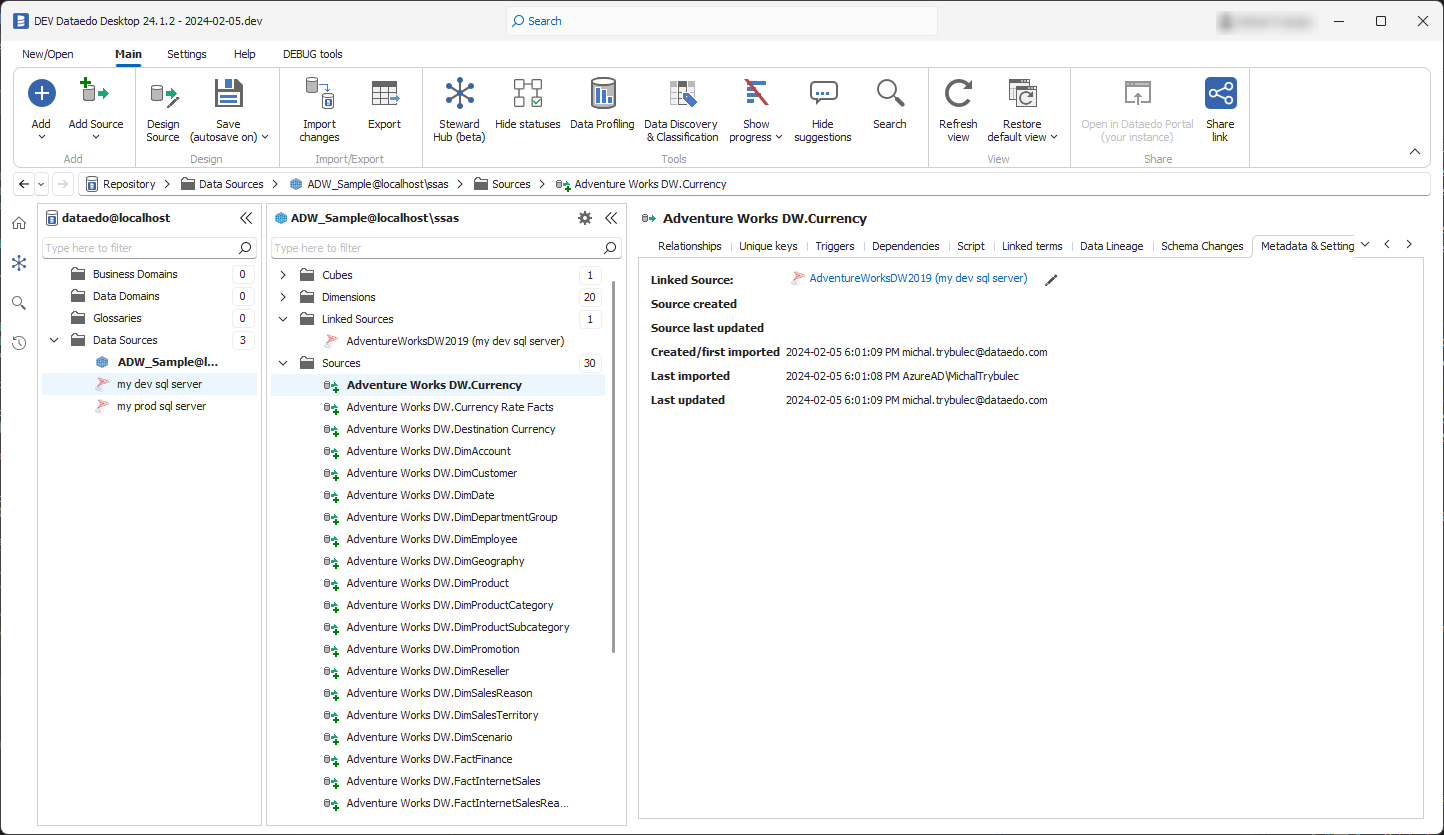Click the navigate back arrow
The width and height of the screenshot is (1444, 835).
coord(24,184)
